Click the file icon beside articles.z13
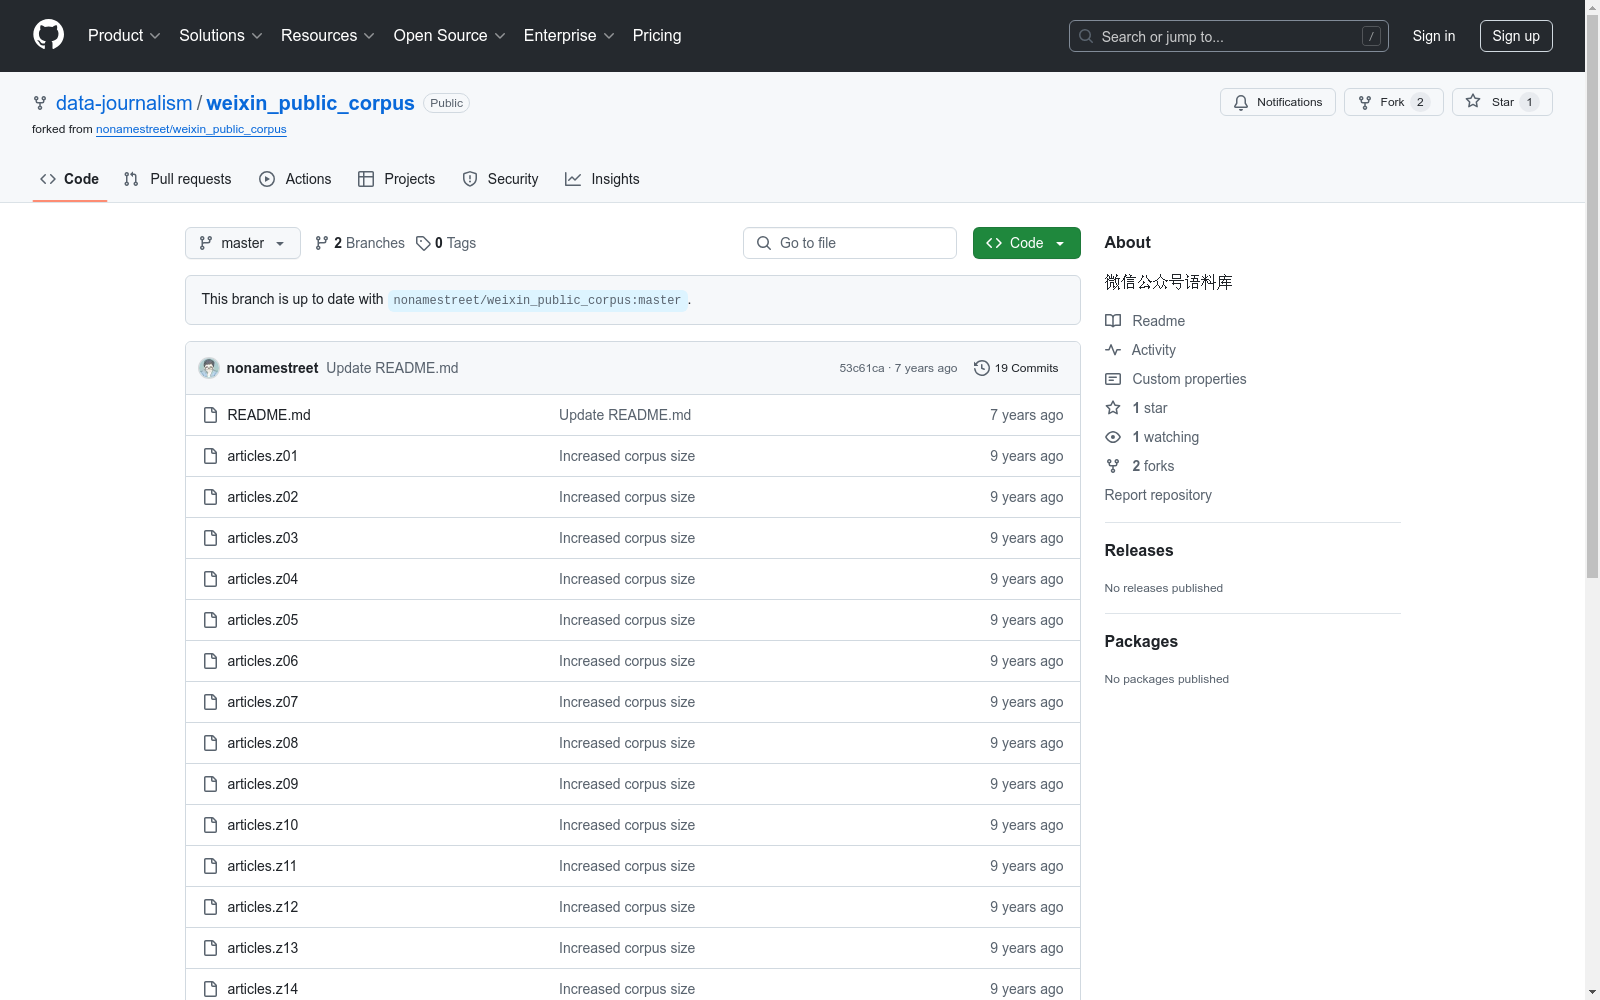Viewport: 1600px width, 1000px height. pyautogui.click(x=210, y=948)
